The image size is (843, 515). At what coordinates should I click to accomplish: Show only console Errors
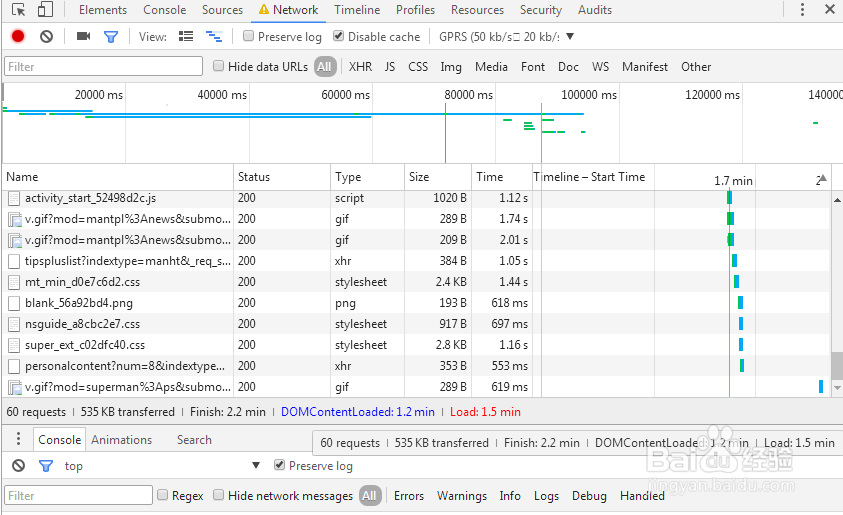(x=409, y=496)
